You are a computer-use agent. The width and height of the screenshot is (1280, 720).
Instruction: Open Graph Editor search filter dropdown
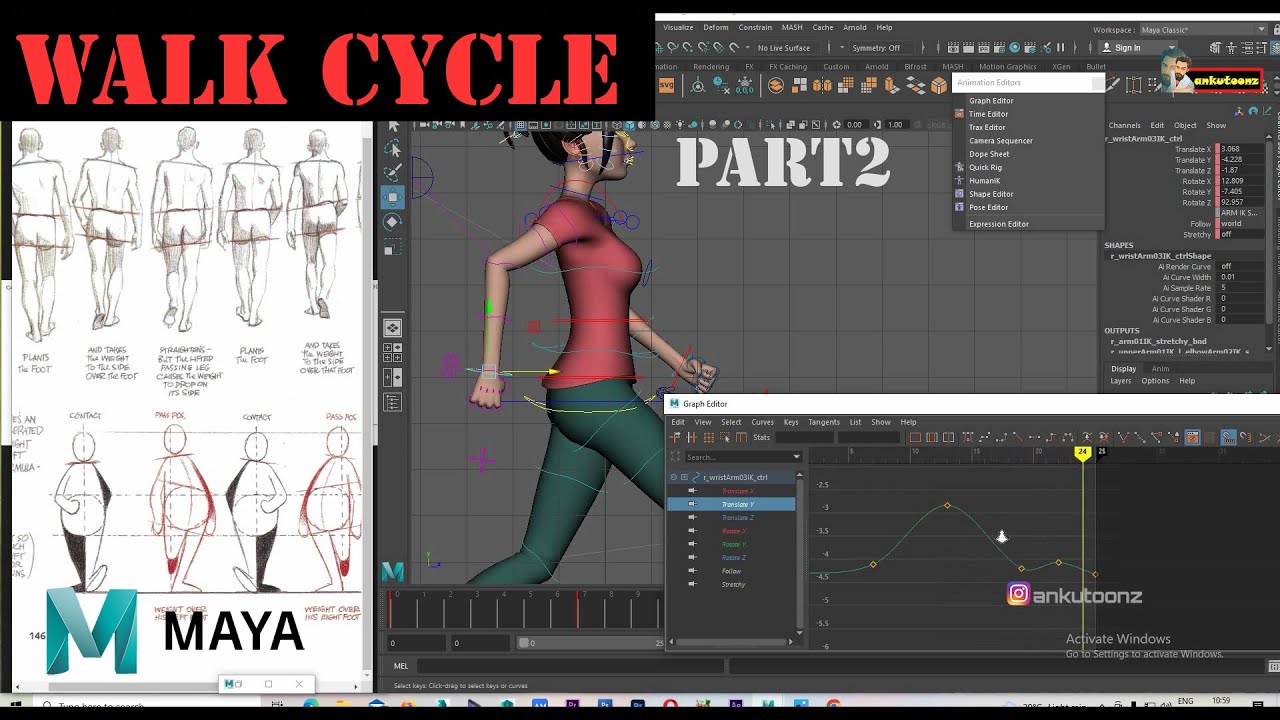pyautogui.click(x=797, y=457)
